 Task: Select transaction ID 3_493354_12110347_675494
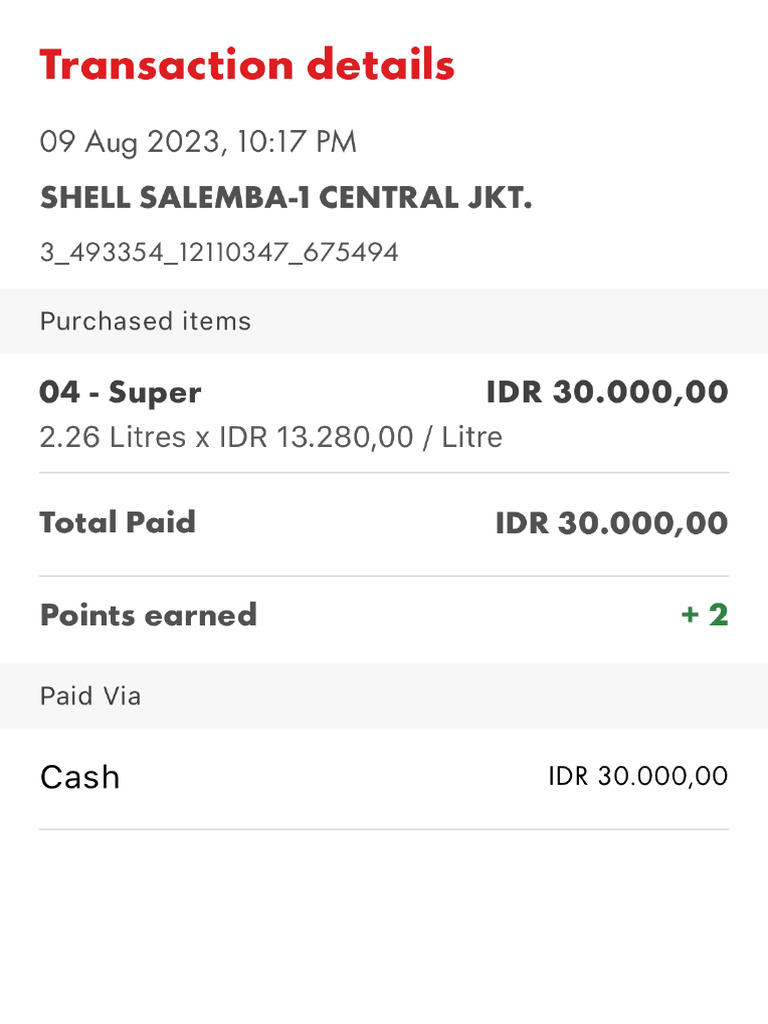click(x=219, y=252)
